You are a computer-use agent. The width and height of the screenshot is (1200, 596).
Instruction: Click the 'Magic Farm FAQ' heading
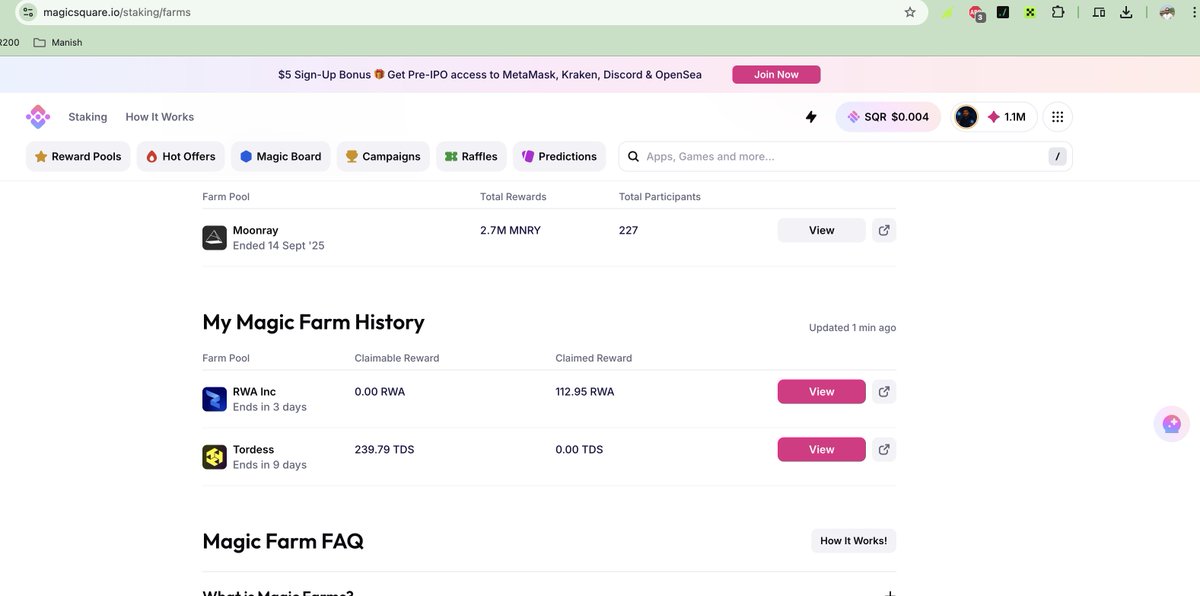point(283,541)
